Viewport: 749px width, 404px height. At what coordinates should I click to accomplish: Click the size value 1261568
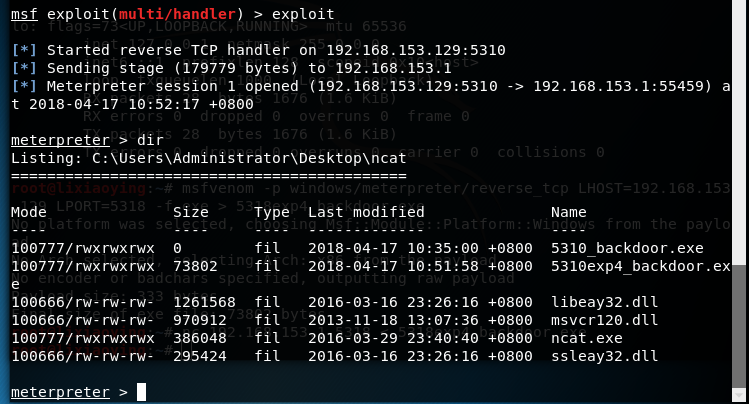coord(204,302)
